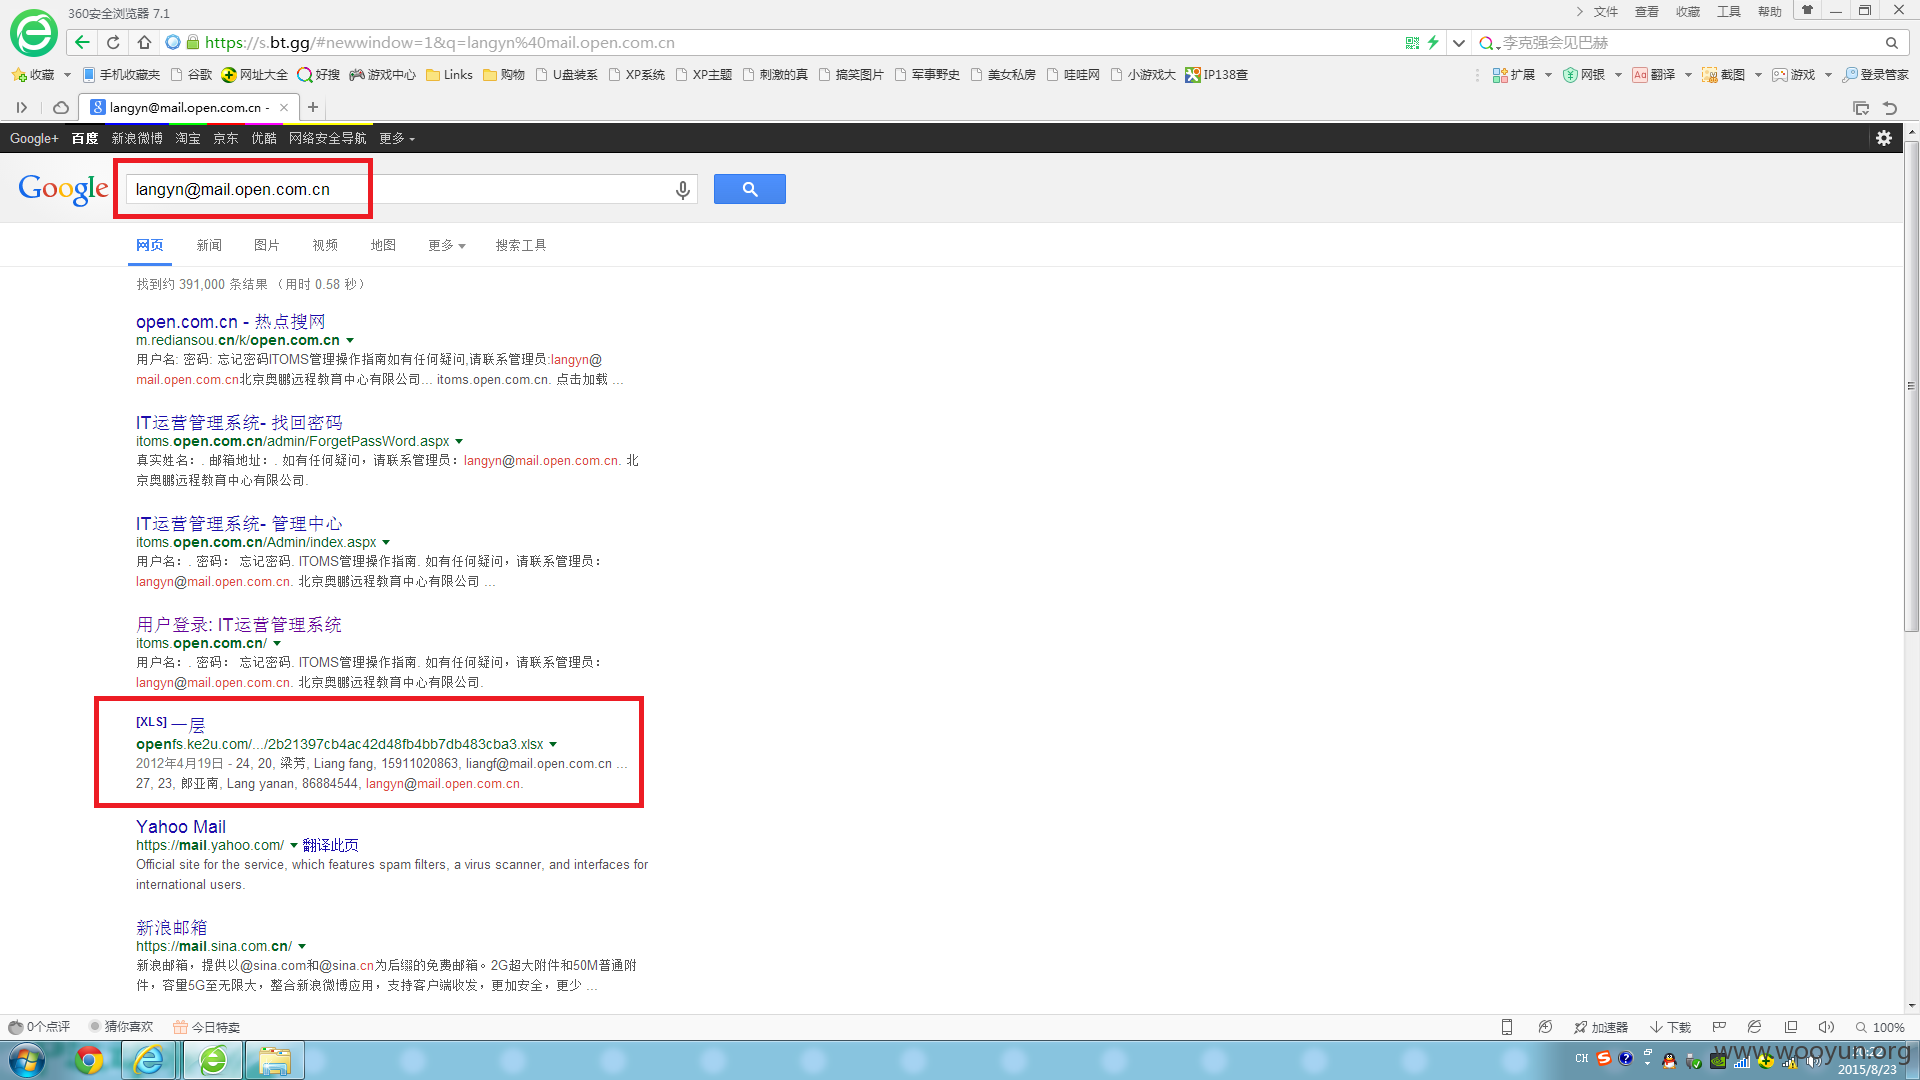This screenshot has width=1920, height=1080.
Task: Click the restore closed tab undo icon
Action: click(1890, 108)
